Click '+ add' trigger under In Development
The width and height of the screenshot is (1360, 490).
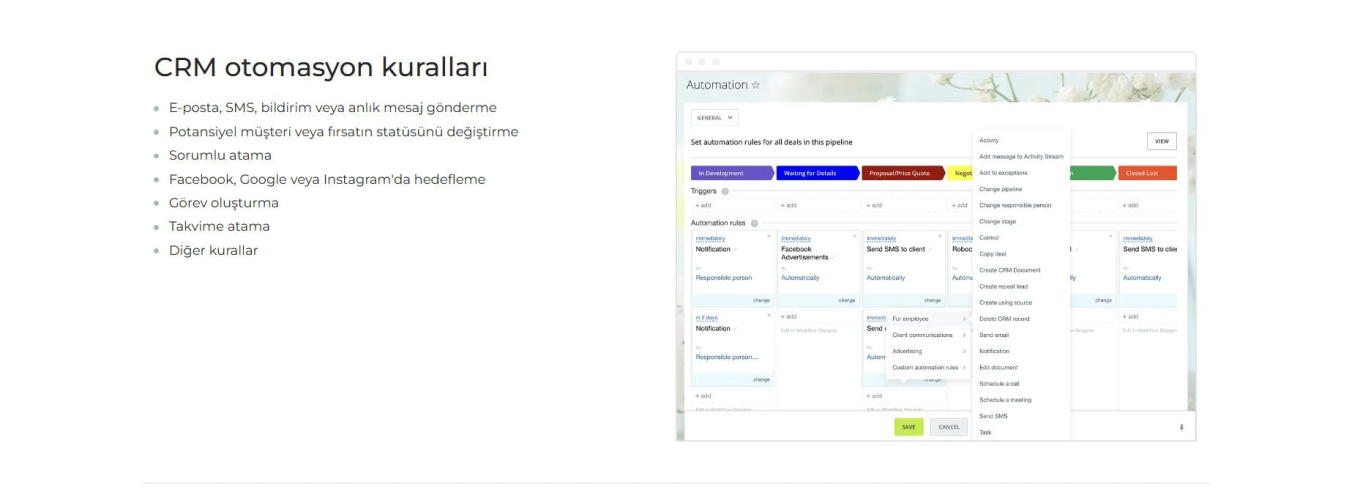704,205
